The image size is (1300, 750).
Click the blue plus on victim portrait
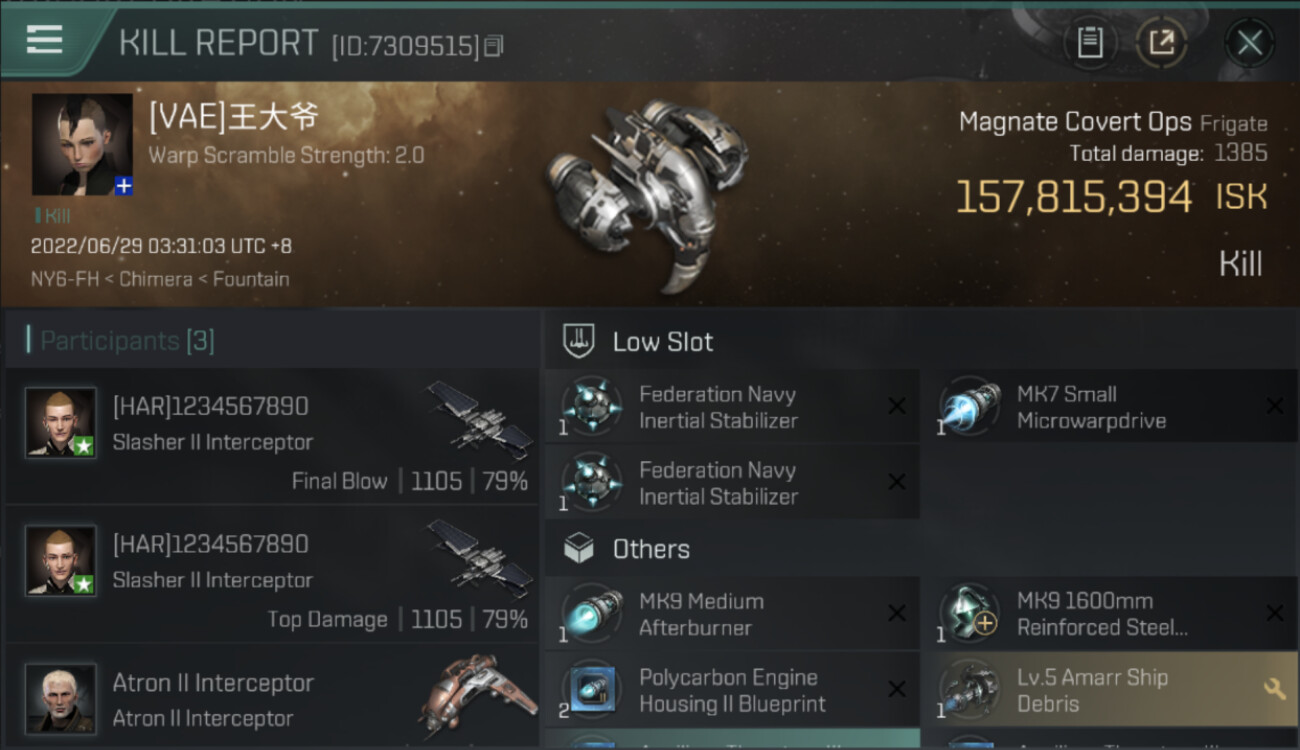[x=123, y=186]
